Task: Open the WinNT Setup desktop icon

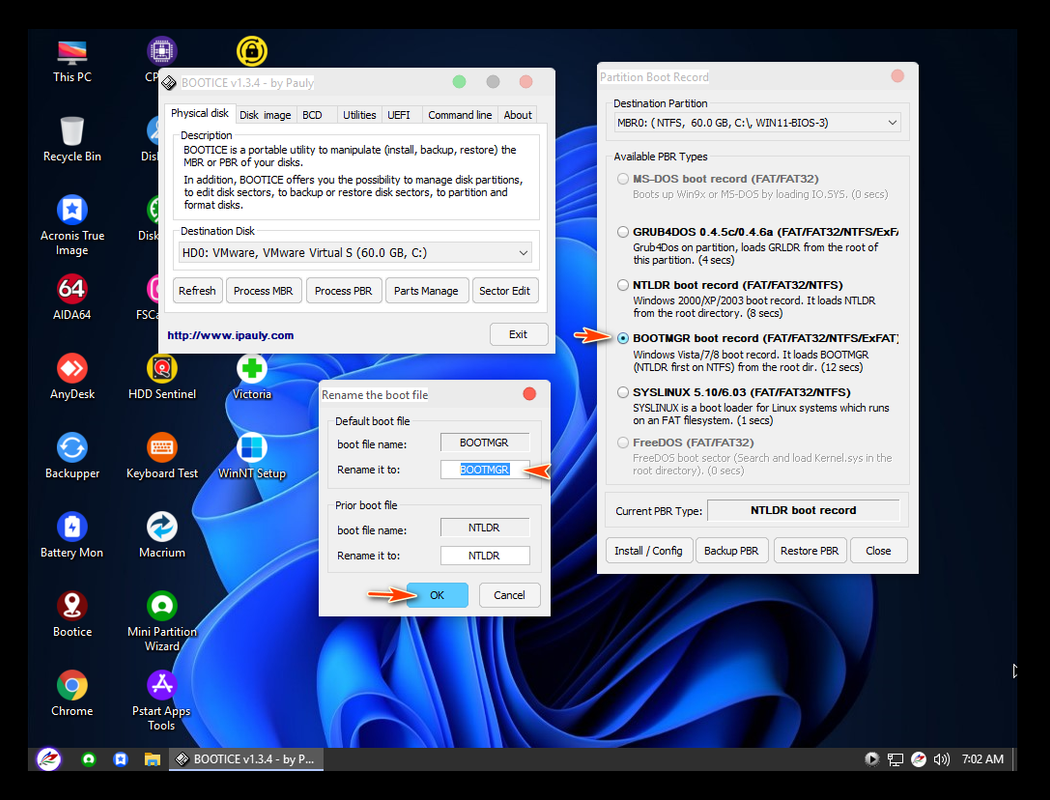Action: tap(252, 456)
